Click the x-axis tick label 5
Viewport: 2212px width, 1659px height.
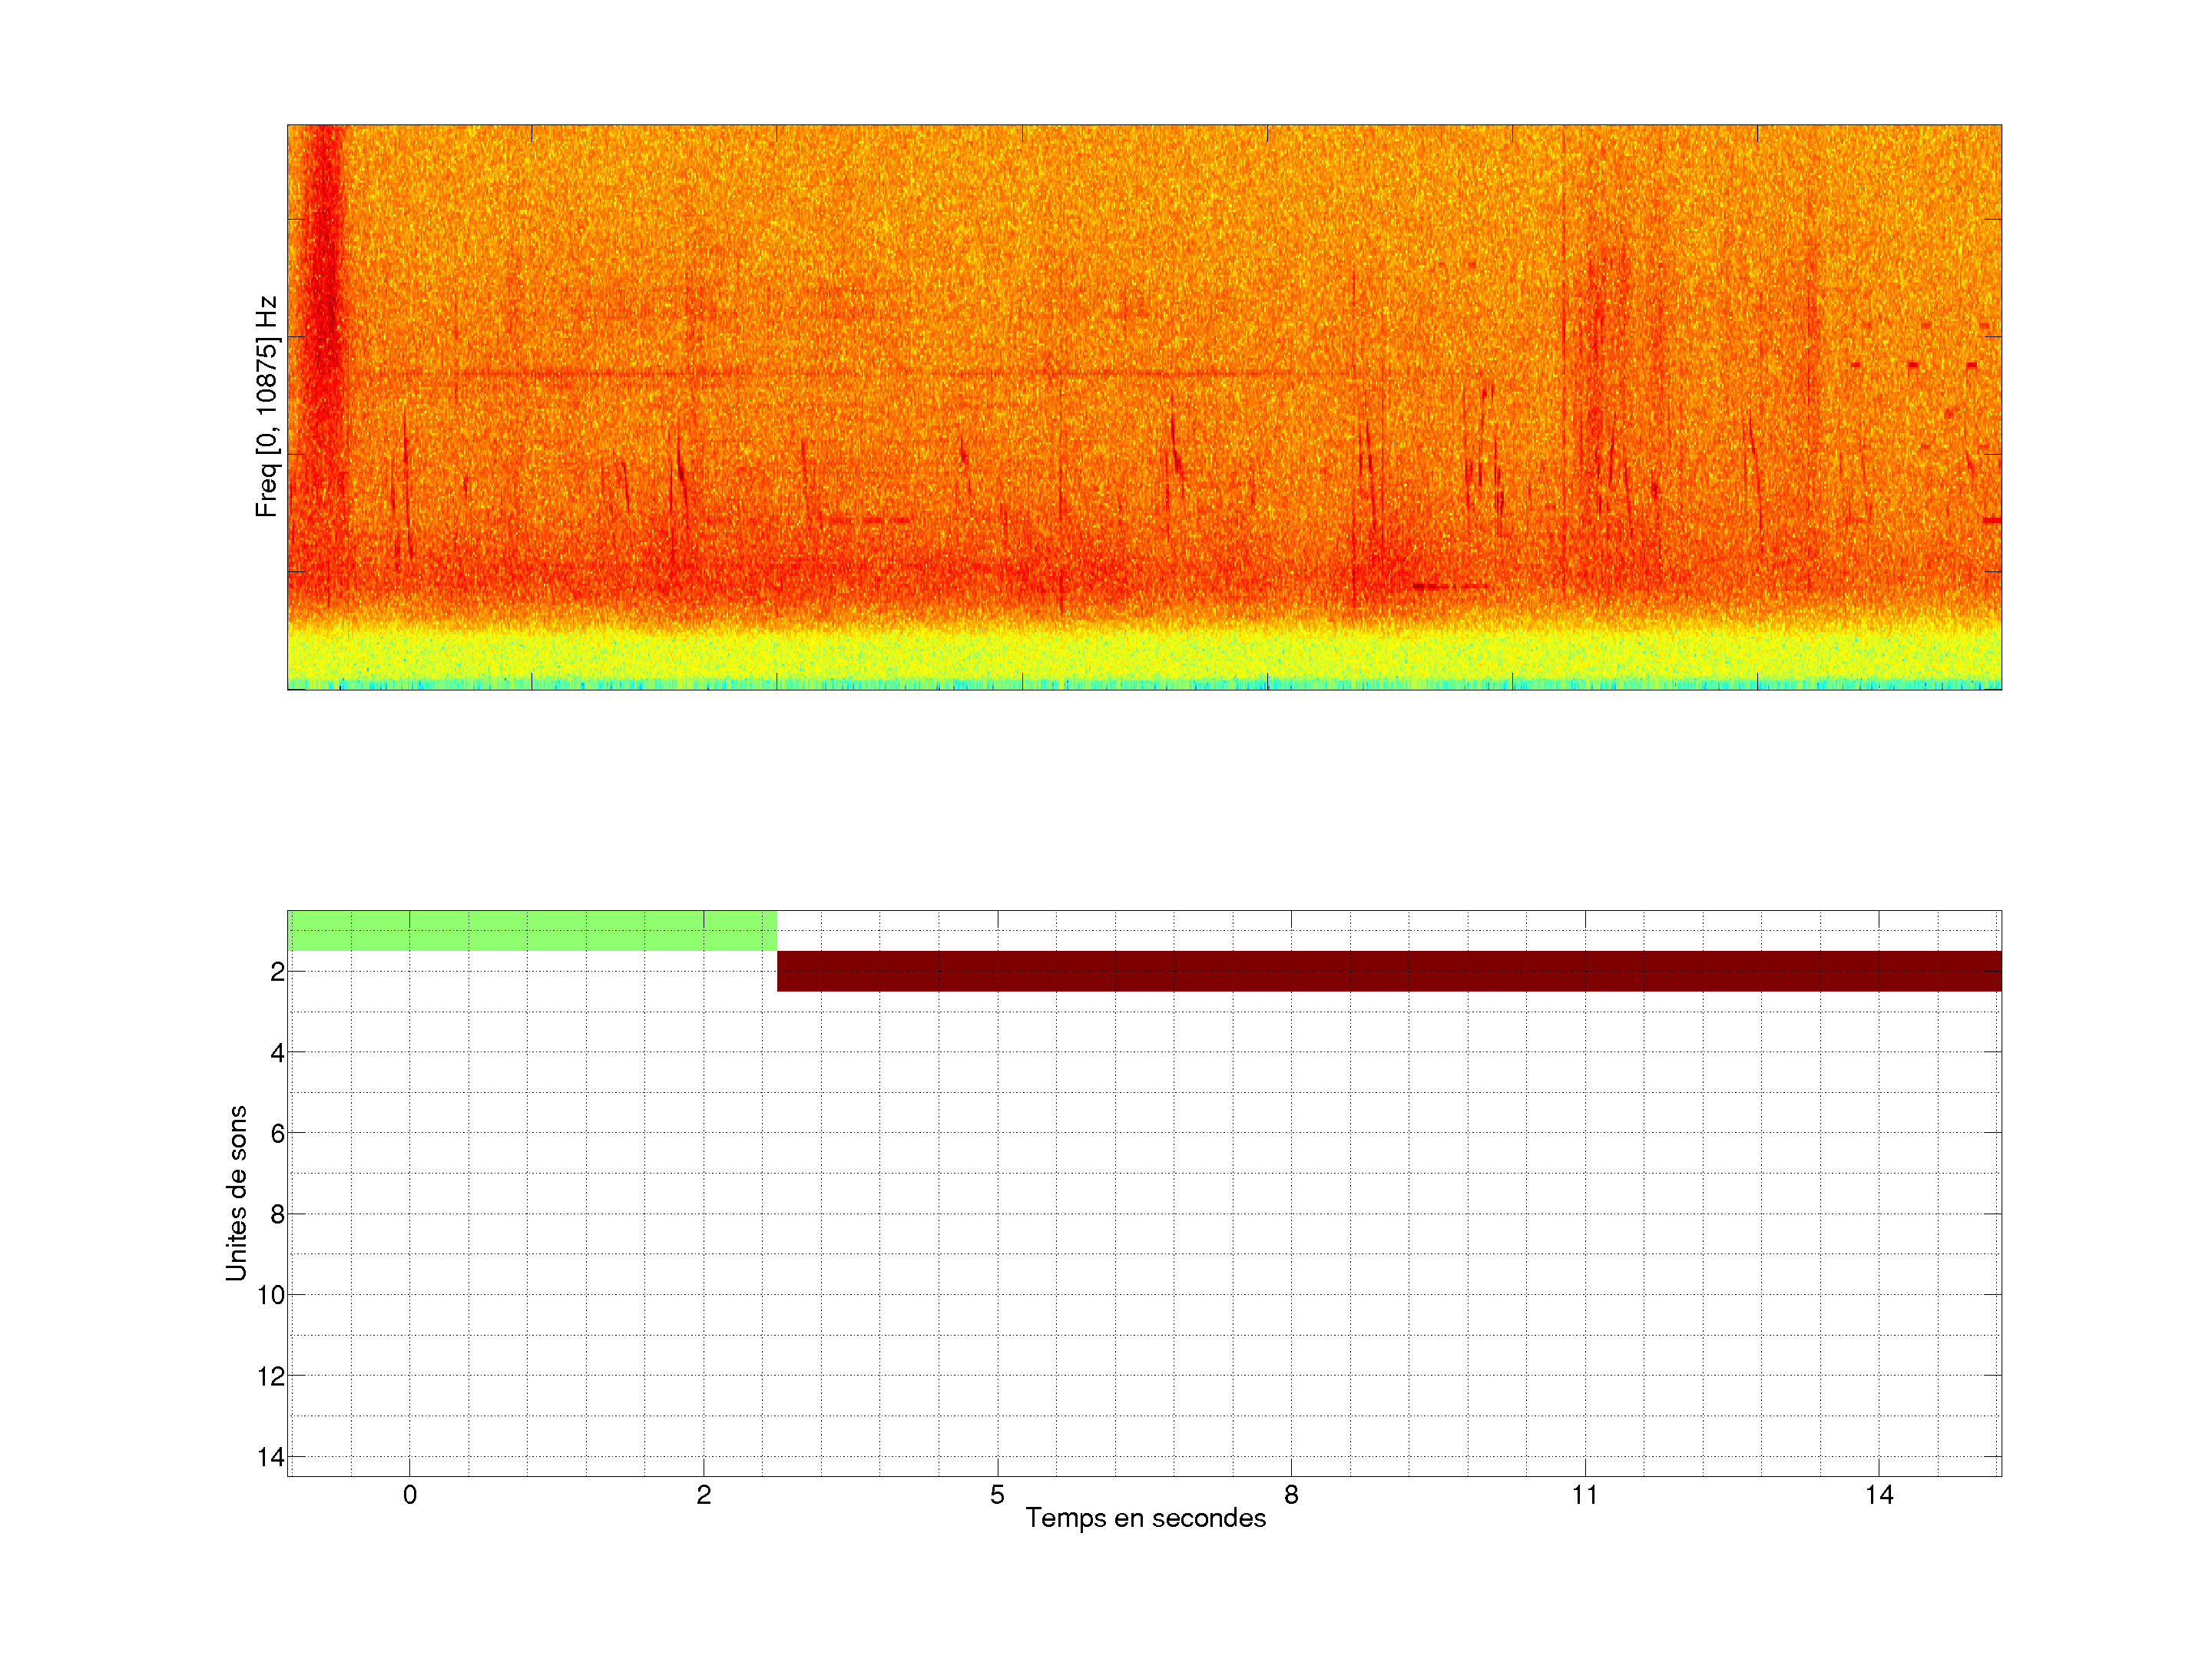pos(997,1495)
